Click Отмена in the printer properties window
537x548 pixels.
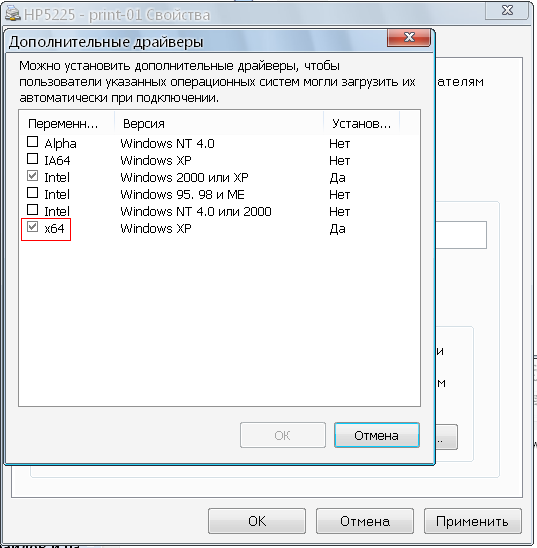tap(365, 521)
